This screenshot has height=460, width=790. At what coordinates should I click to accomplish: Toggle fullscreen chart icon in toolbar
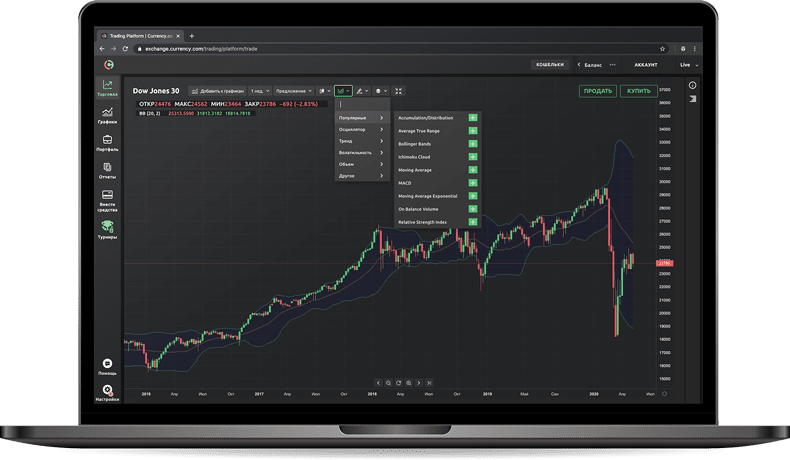pos(398,91)
